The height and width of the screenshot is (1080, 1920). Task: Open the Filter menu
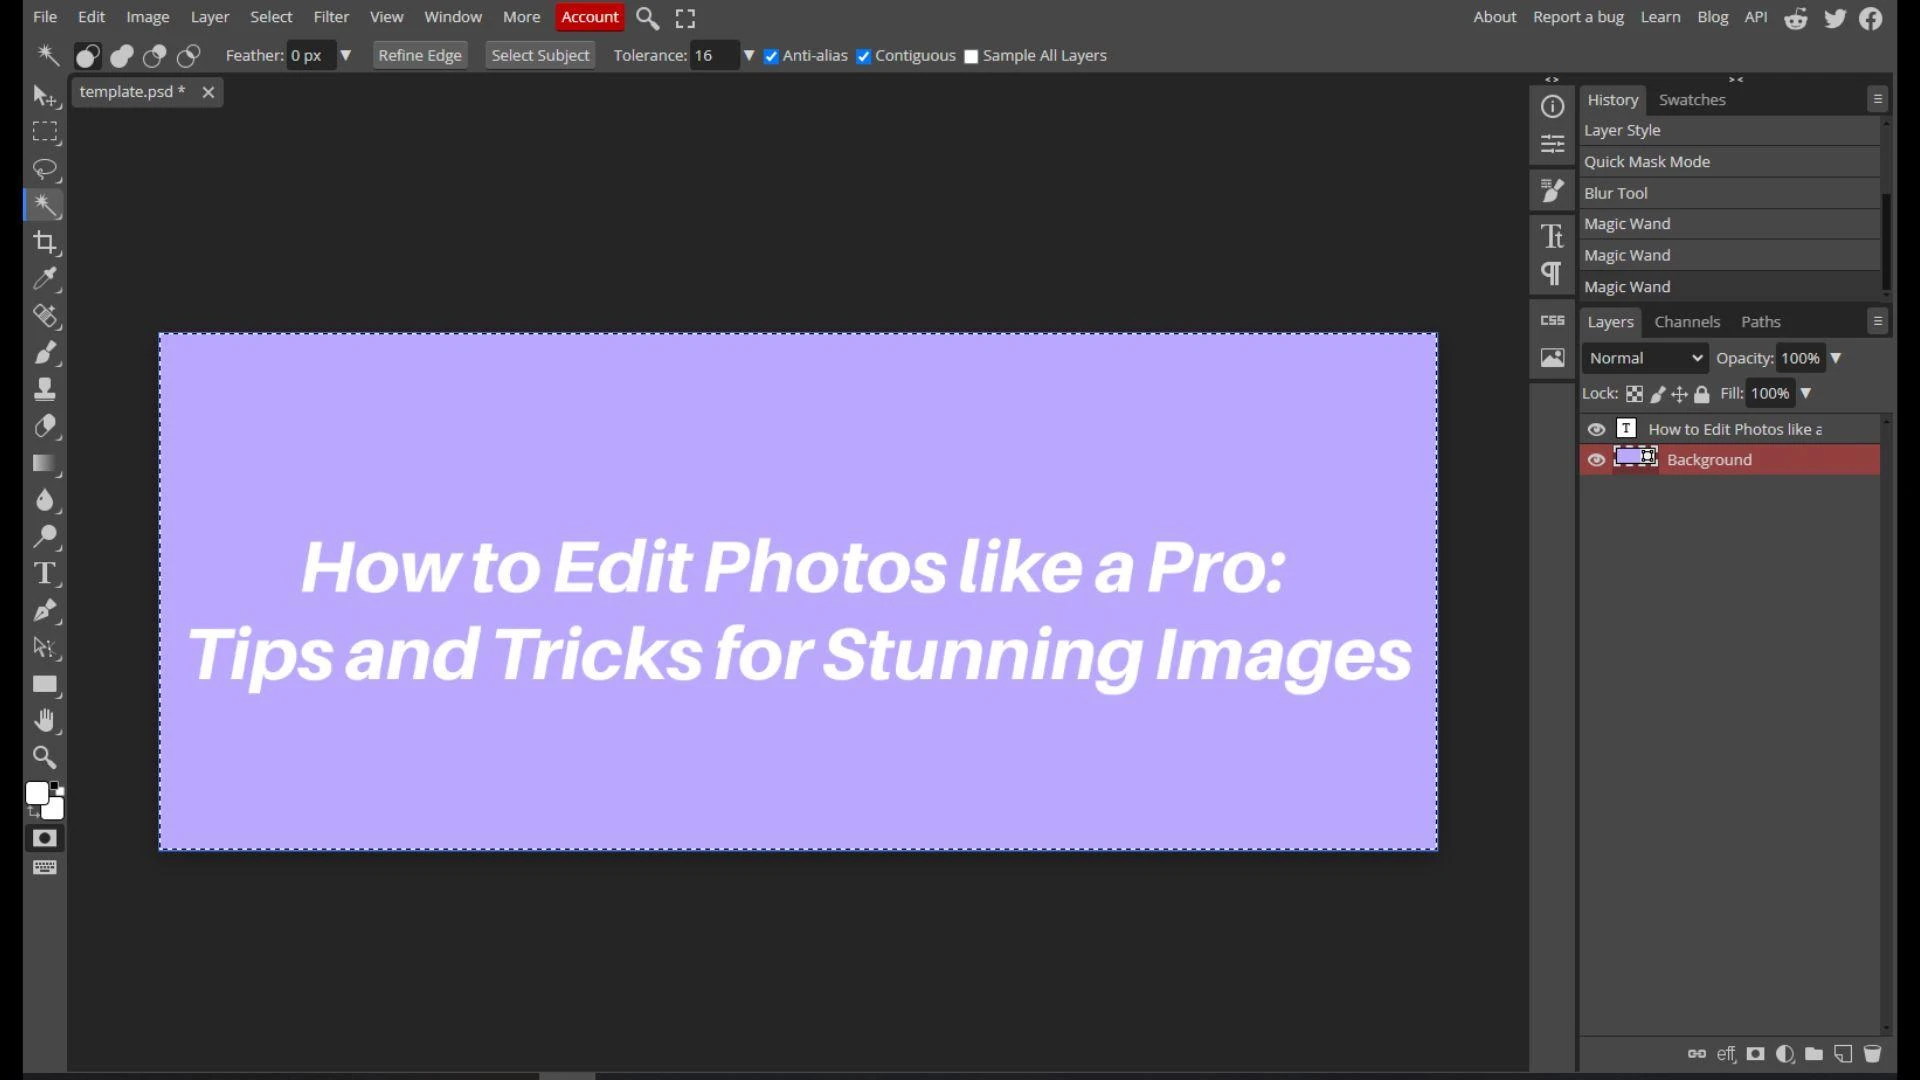(331, 17)
